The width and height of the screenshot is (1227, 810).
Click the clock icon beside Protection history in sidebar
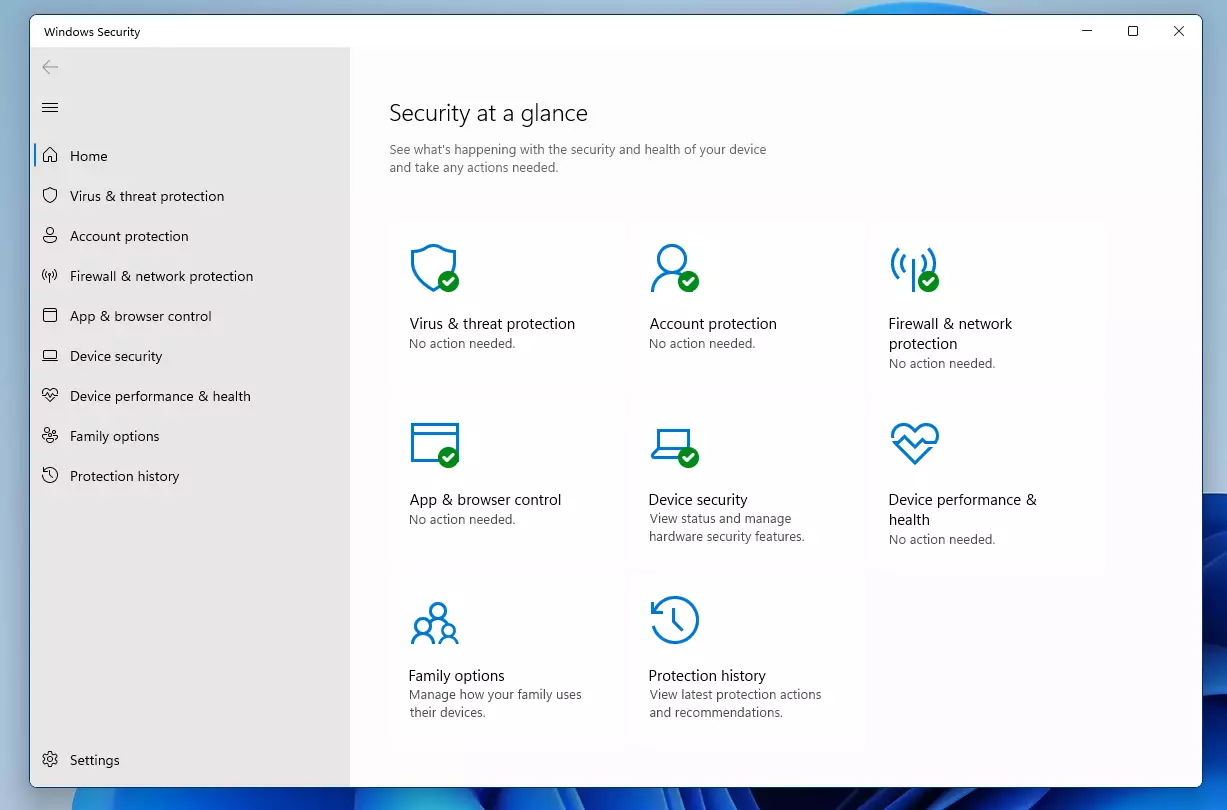(50, 476)
